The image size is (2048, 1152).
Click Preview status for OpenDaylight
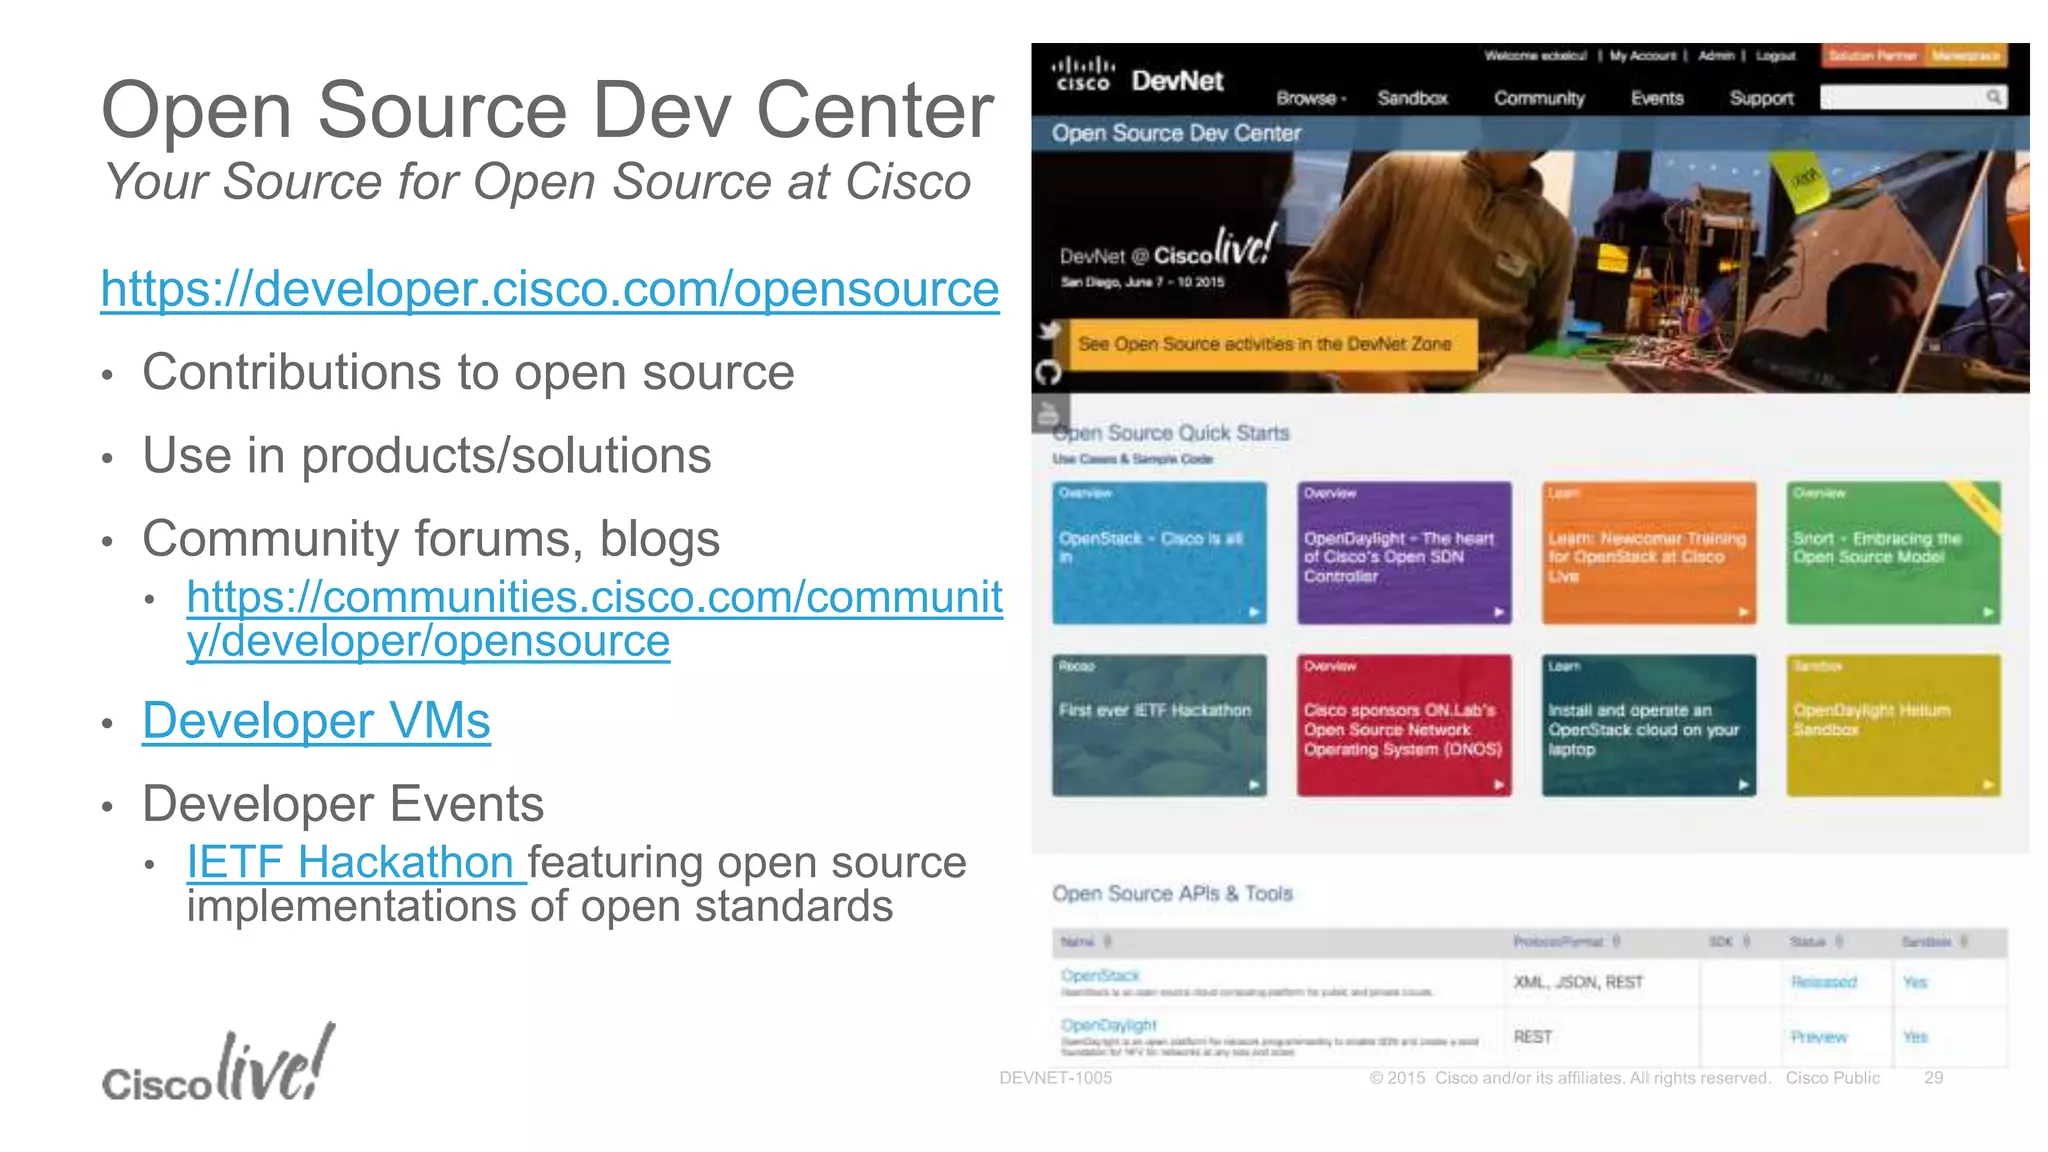tap(1818, 1037)
